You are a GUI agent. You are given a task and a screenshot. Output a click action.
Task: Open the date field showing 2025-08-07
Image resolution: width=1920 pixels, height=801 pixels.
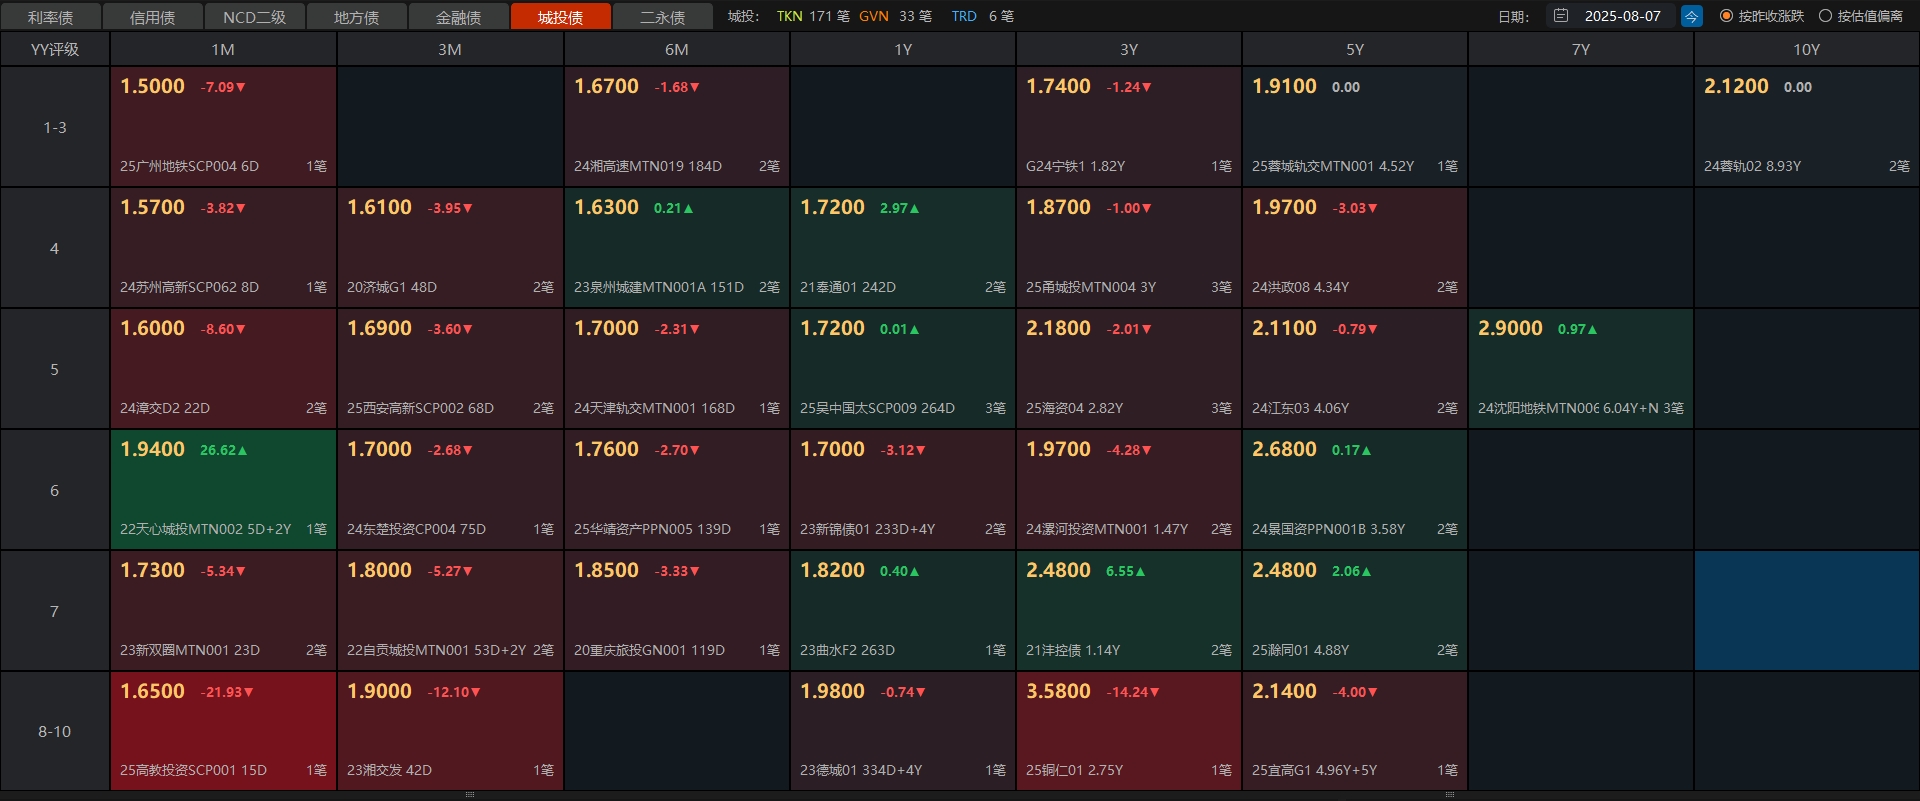[1622, 16]
